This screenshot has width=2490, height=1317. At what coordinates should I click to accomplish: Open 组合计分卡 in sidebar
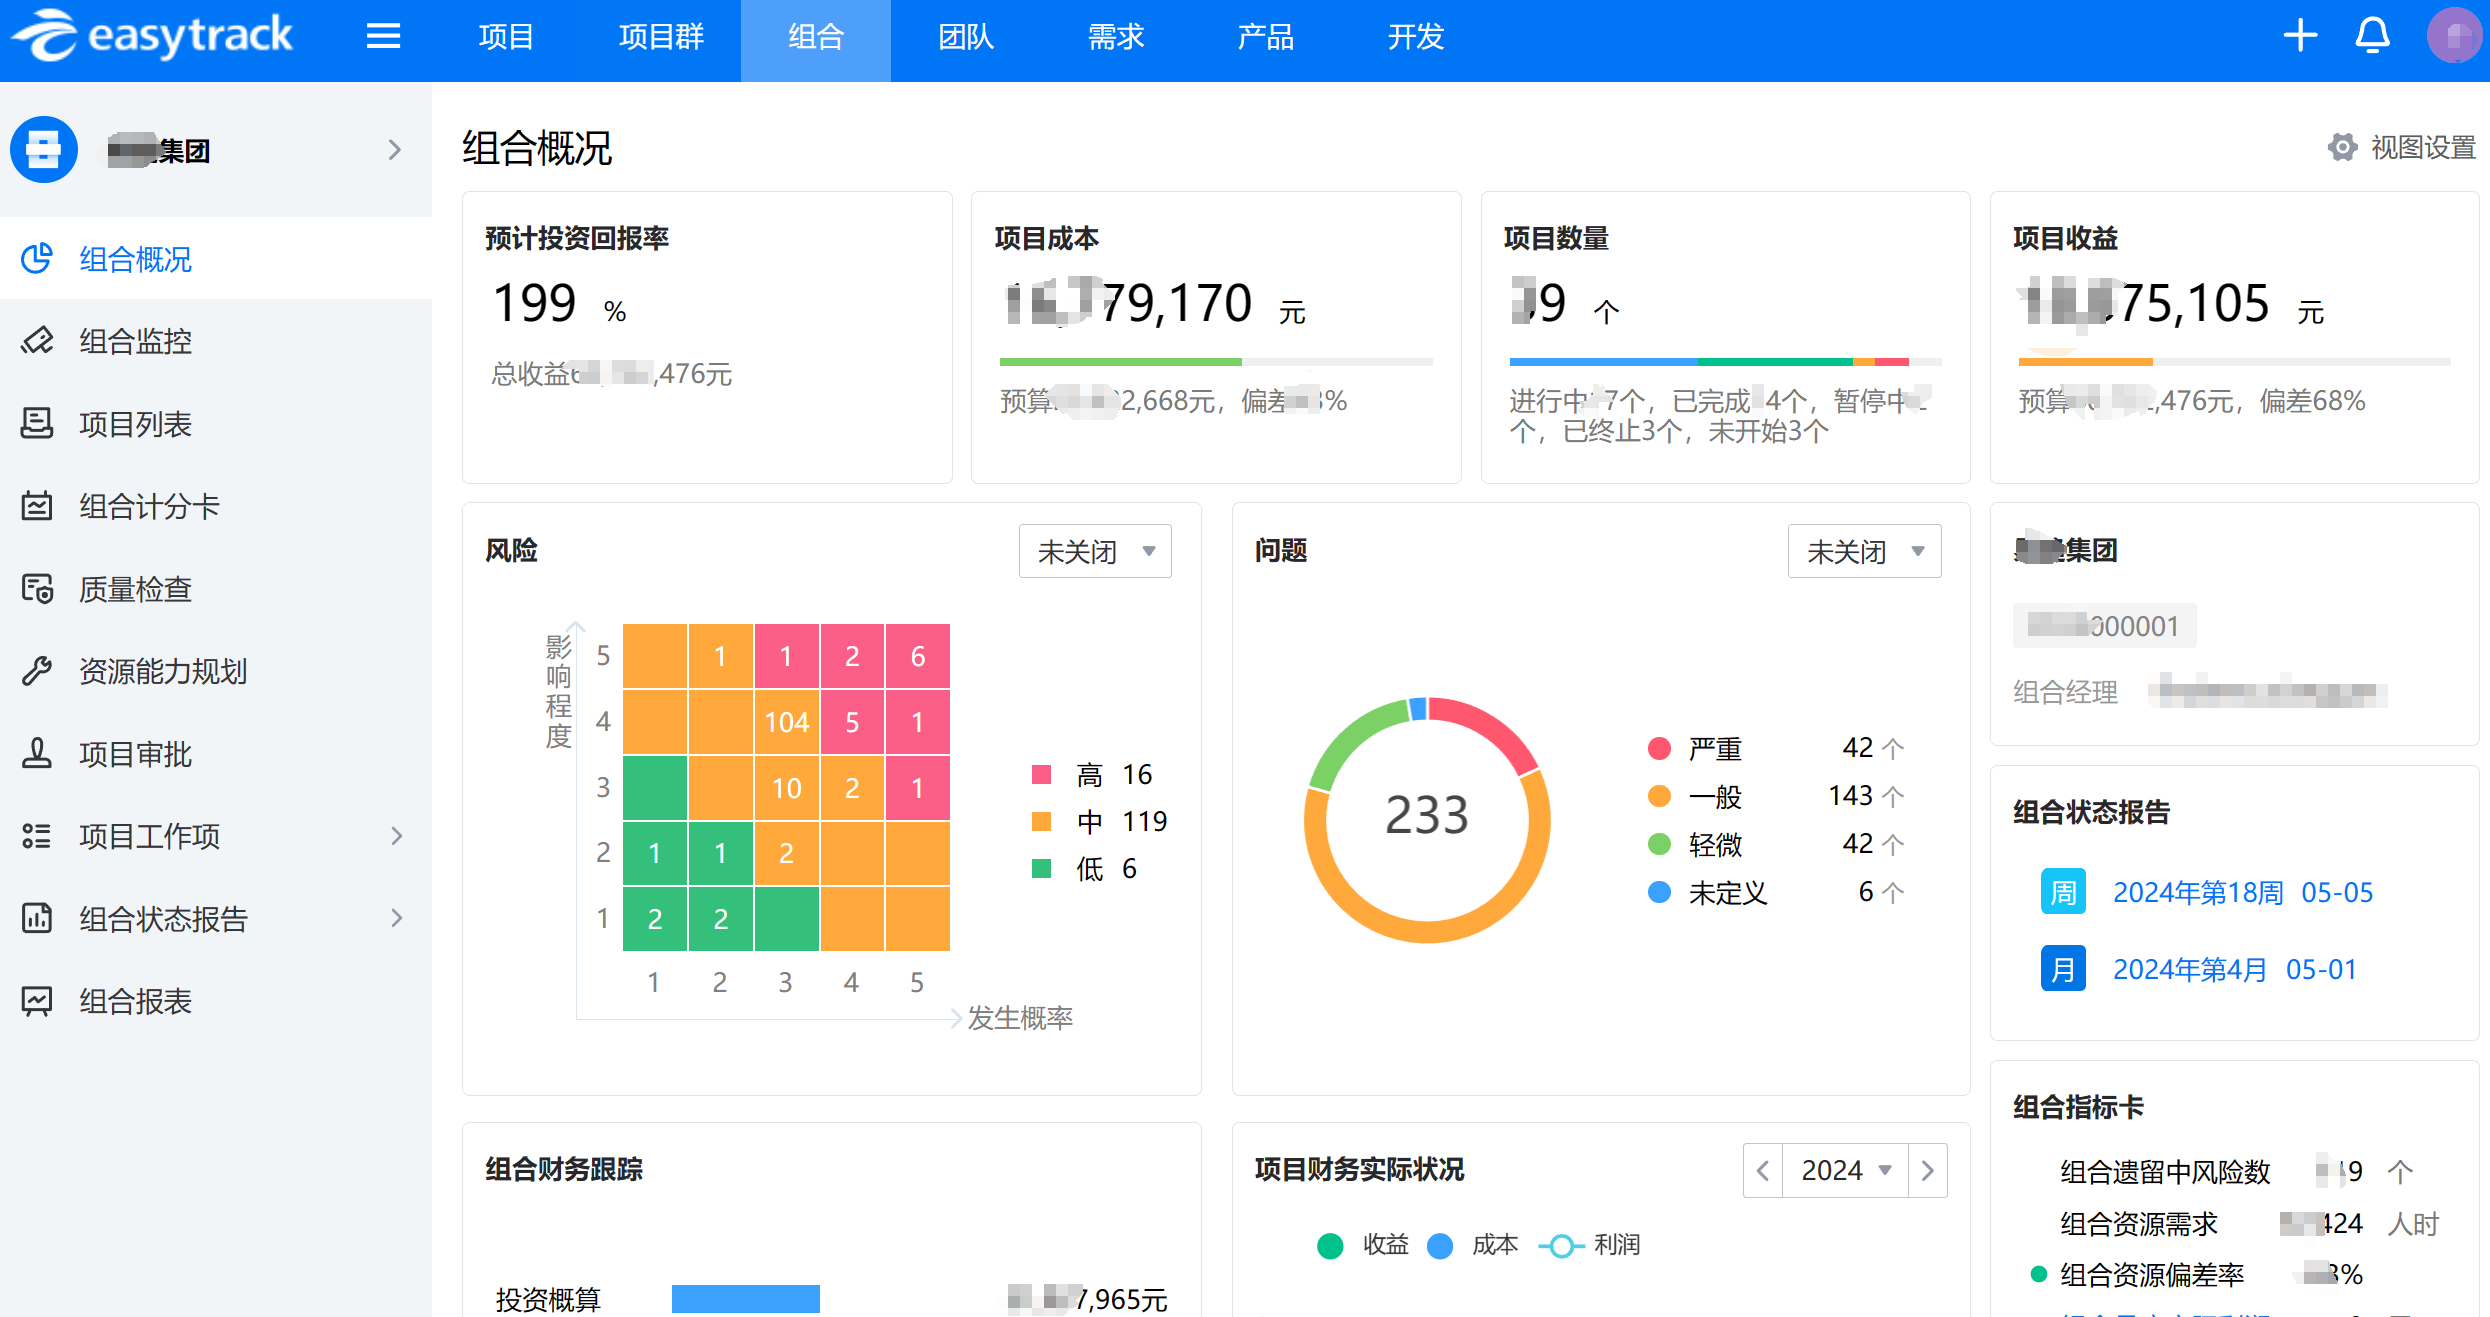point(216,506)
